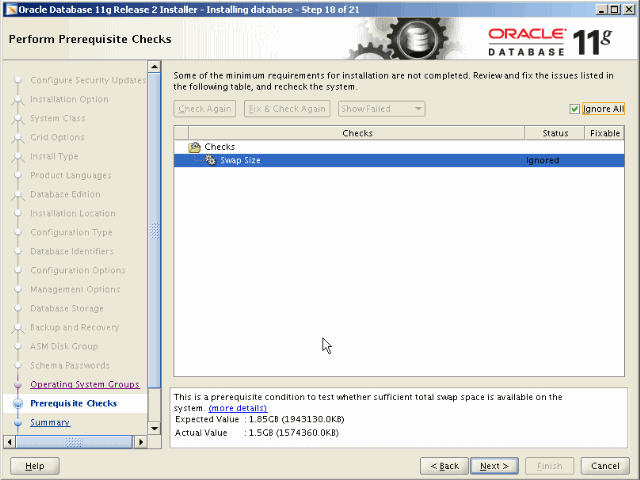Click the Checks folder icon in tree
Image resolution: width=640 pixels, height=480 pixels.
tap(195, 147)
